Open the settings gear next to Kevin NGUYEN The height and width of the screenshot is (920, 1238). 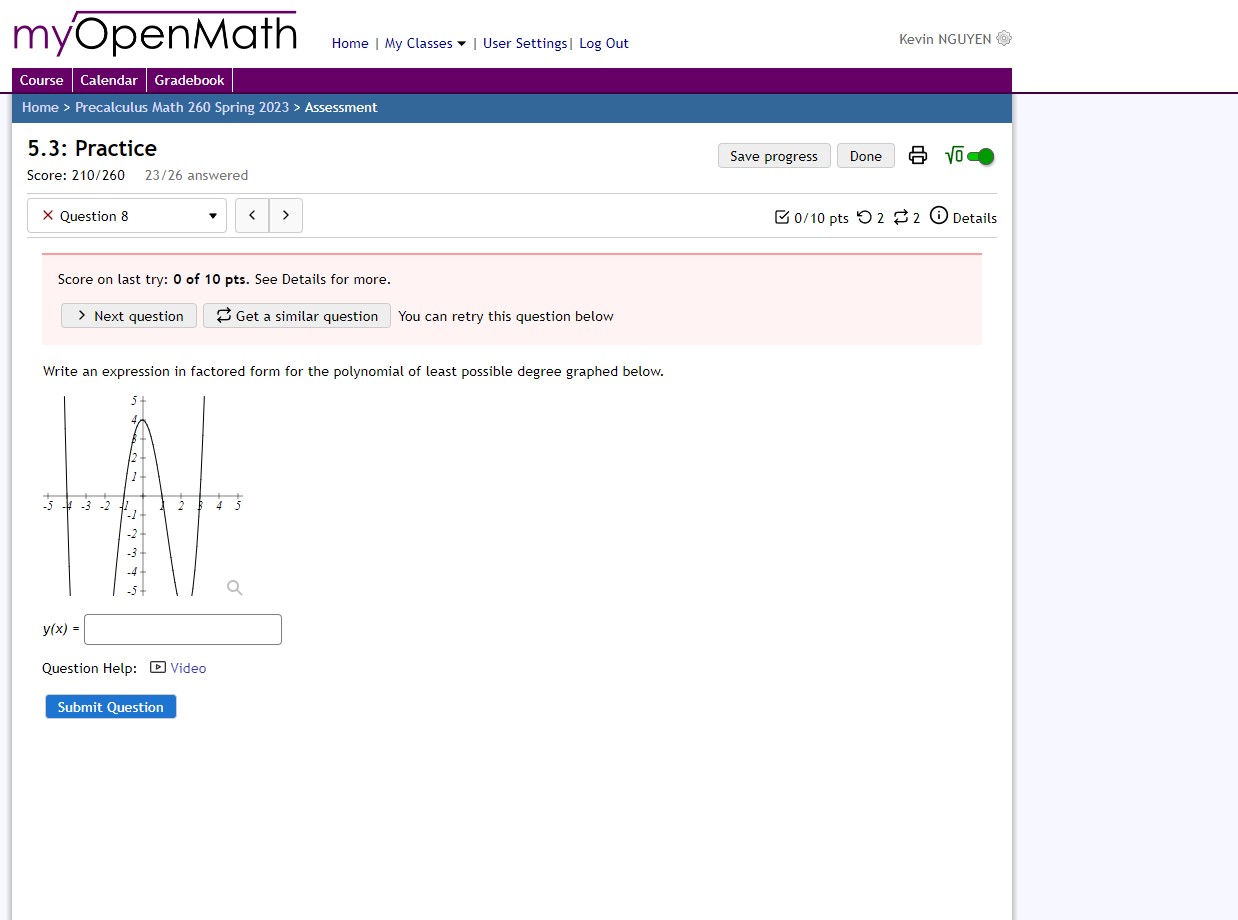pos(1003,38)
